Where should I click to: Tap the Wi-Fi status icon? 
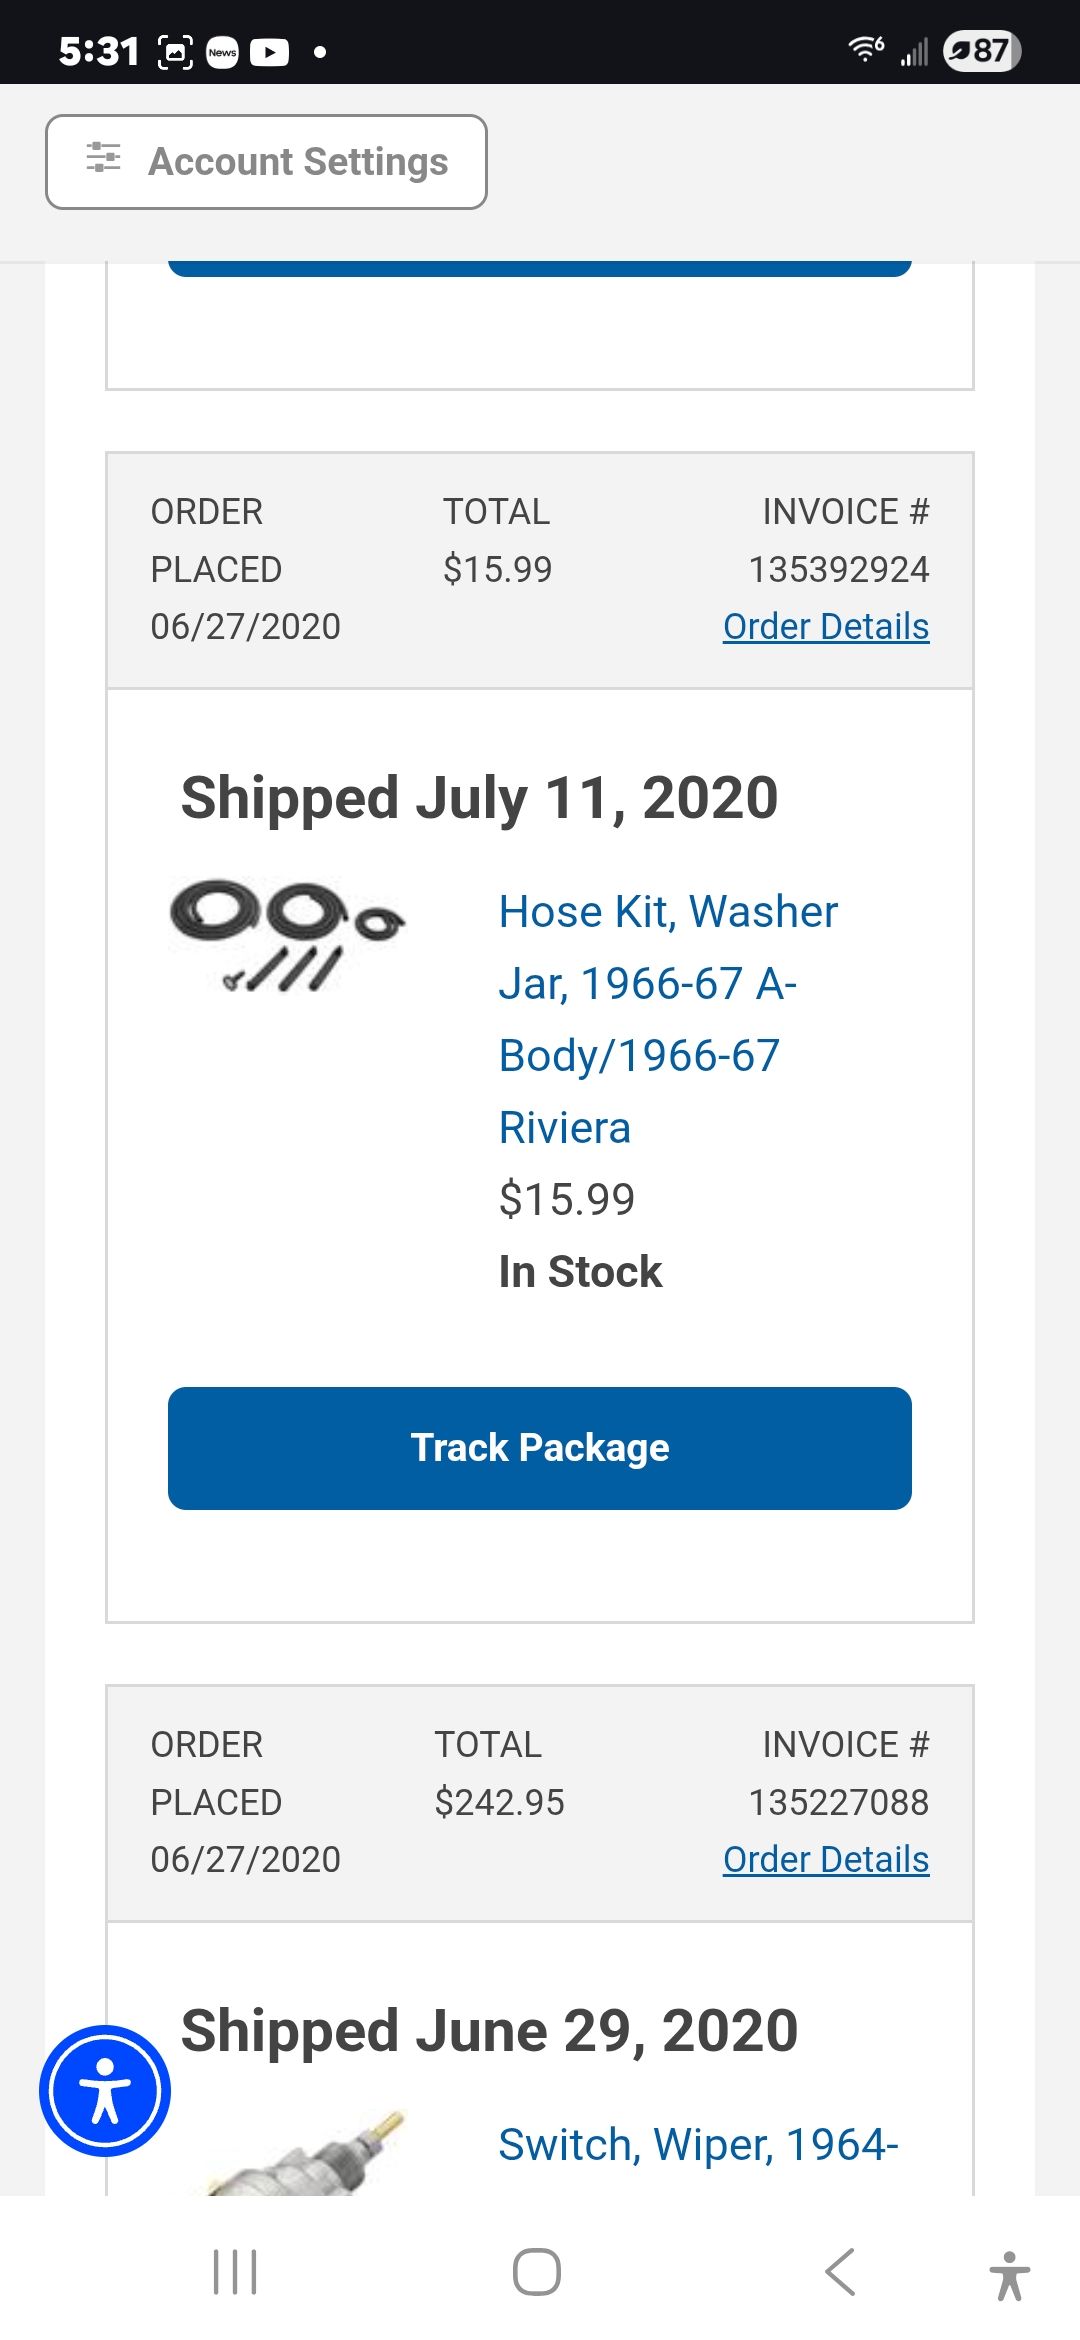tap(866, 49)
